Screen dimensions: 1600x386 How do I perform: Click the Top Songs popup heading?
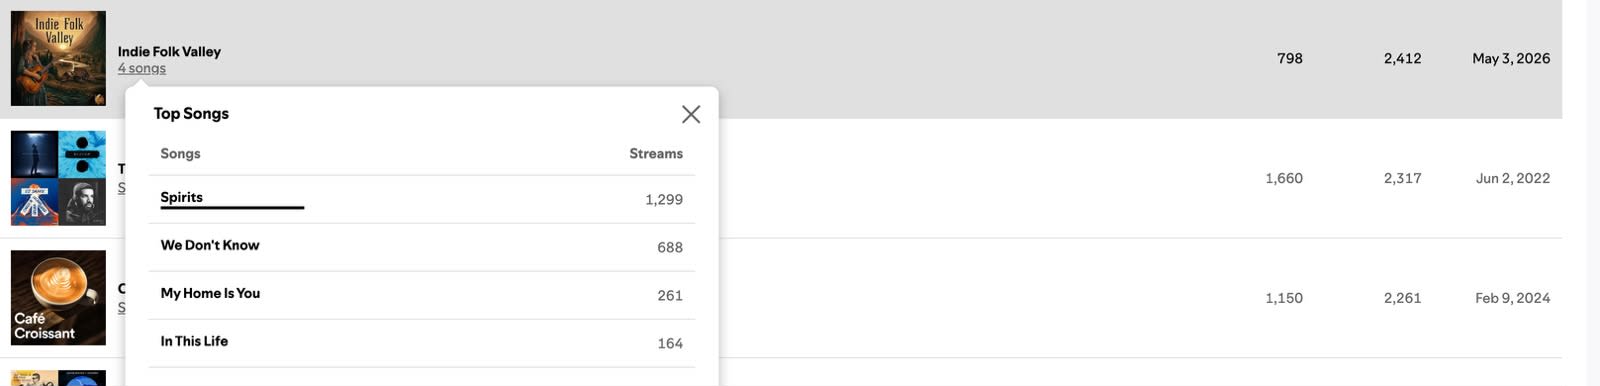click(x=191, y=113)
